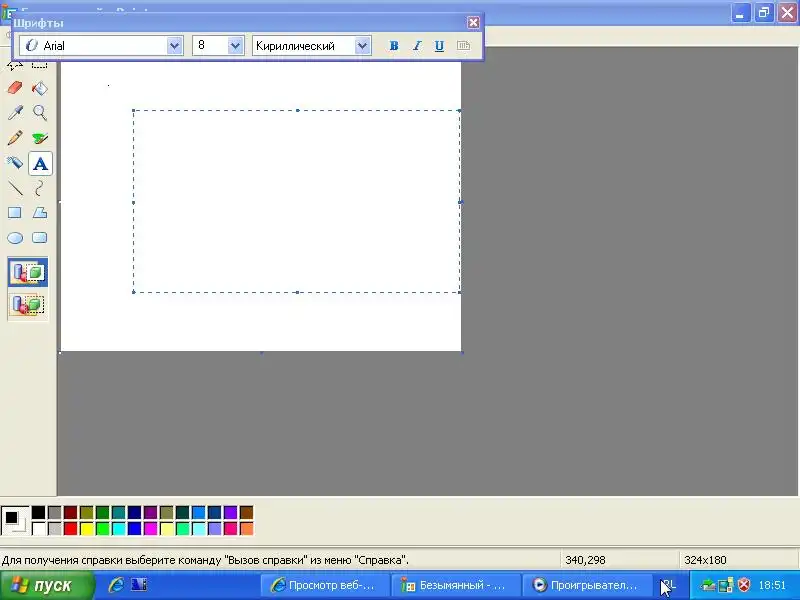
Task: Toggle italic in Fonts toolbar
Action: click(416, 46)
